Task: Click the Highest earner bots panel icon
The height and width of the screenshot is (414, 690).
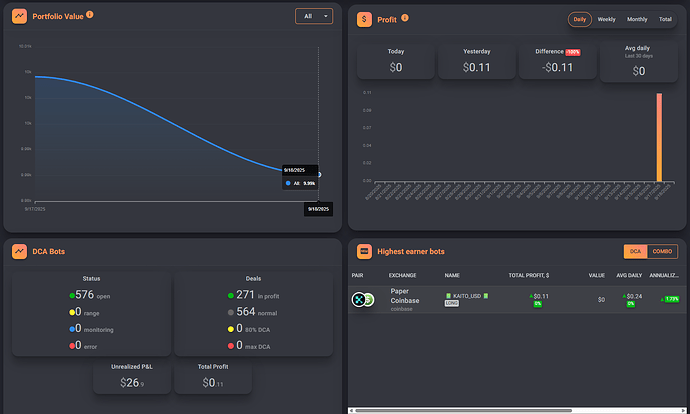Action: (364, 251)
